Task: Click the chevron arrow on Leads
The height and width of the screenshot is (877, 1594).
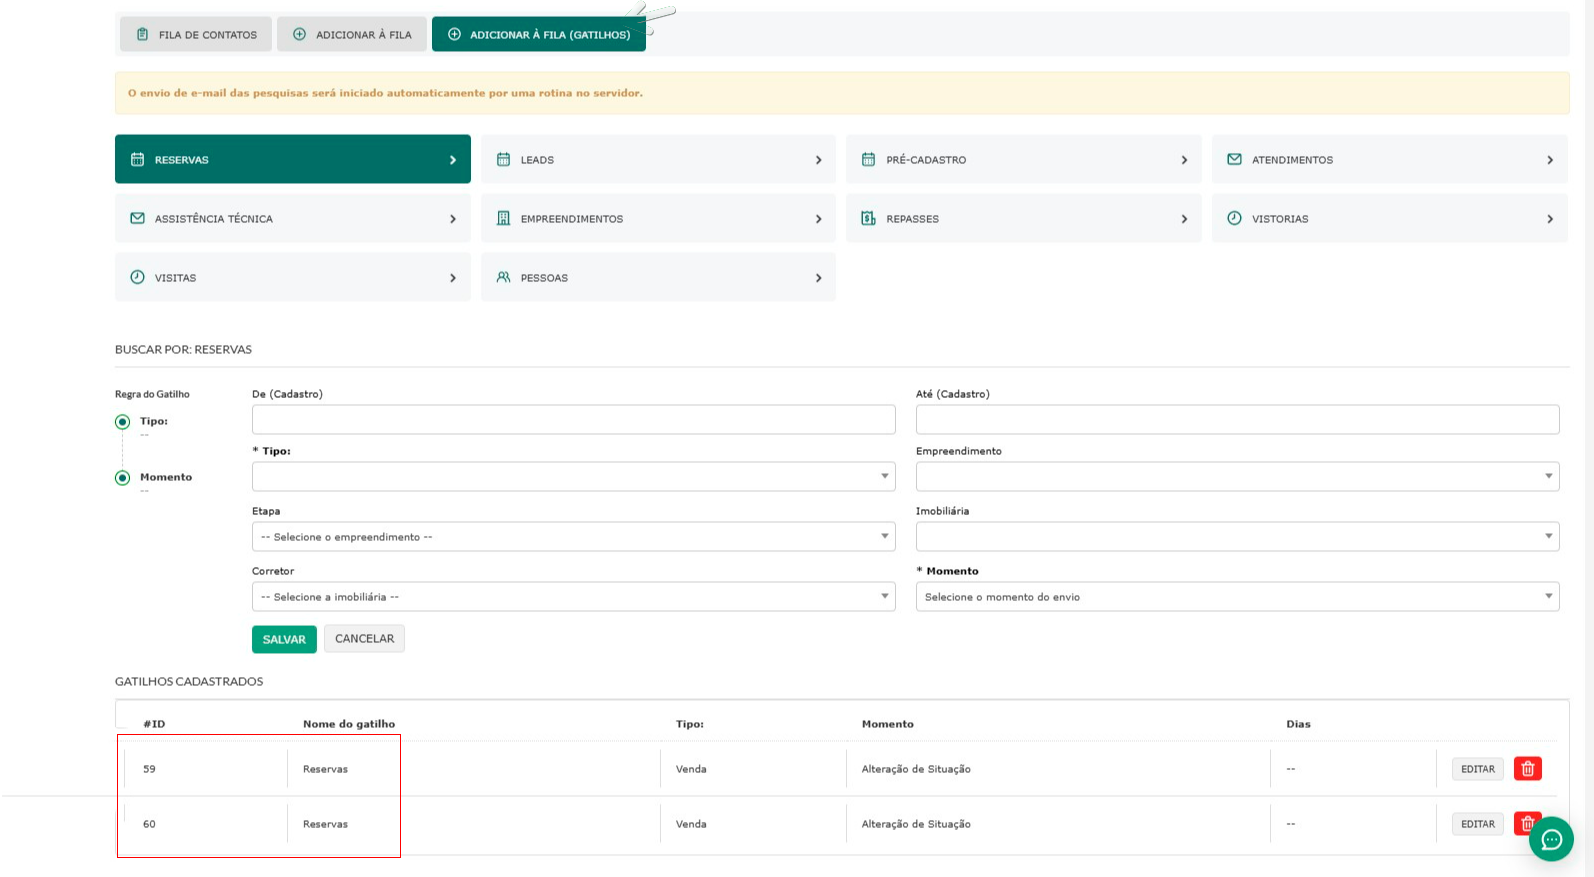Action: (x=818, y=160)
